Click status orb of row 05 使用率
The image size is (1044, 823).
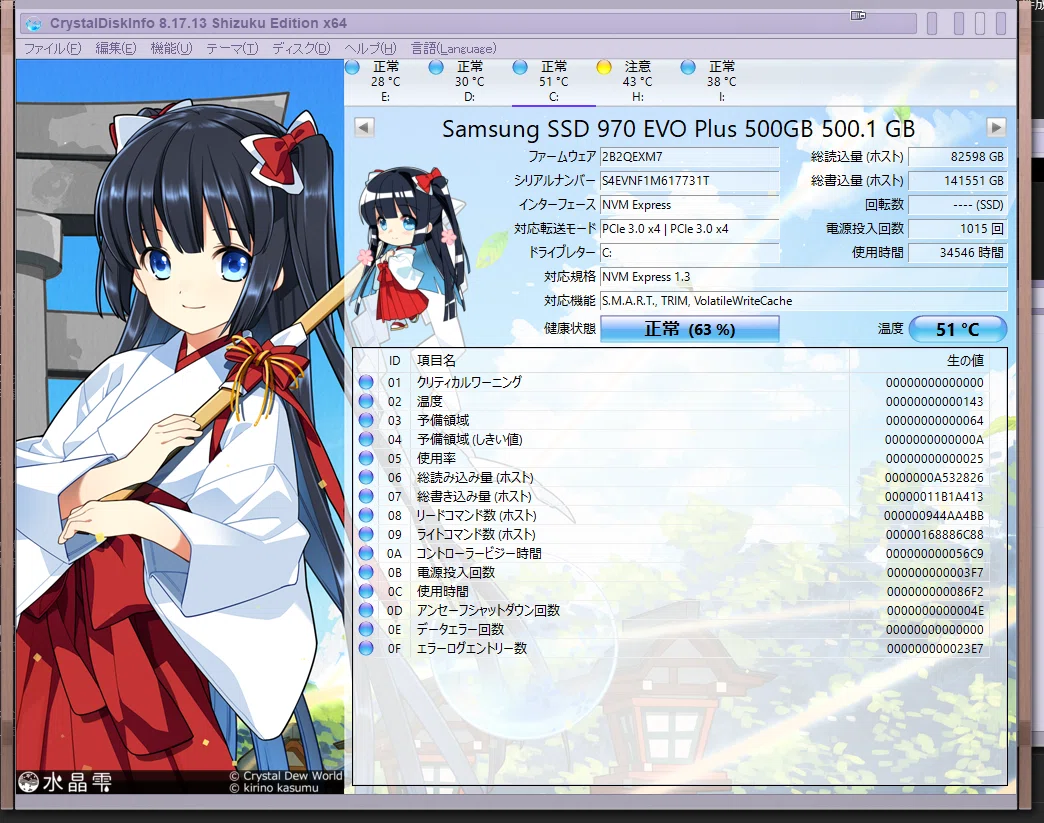tap(366, 458)
